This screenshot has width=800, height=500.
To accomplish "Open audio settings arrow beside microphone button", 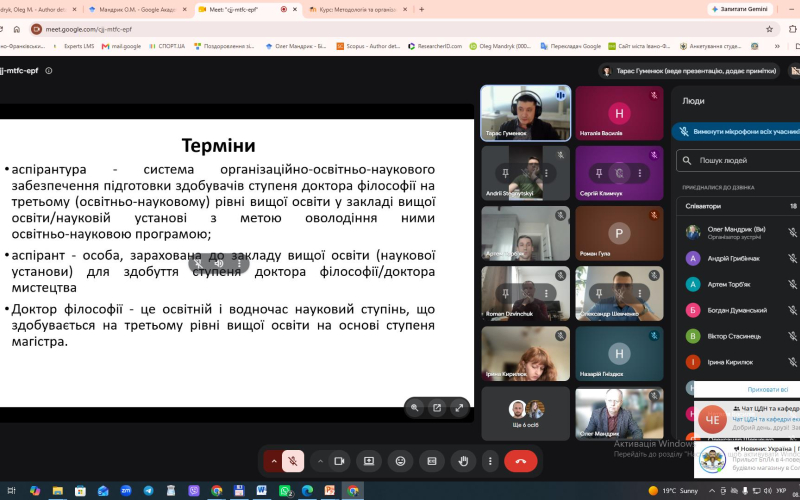I will (273, 461).
